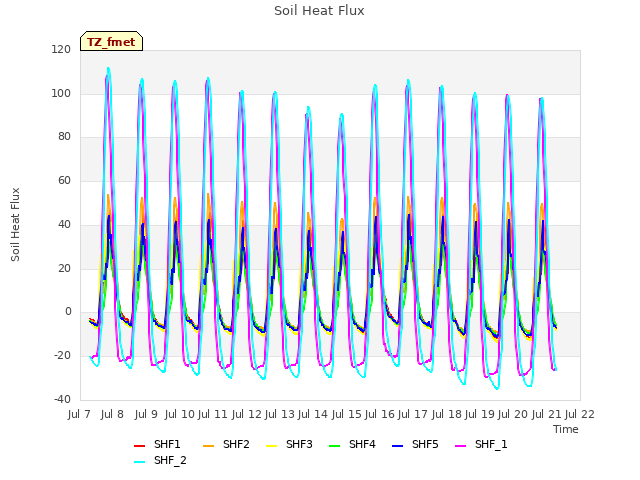
Task: Click the 80 y-axis tick label
Action: pos(64,137)
